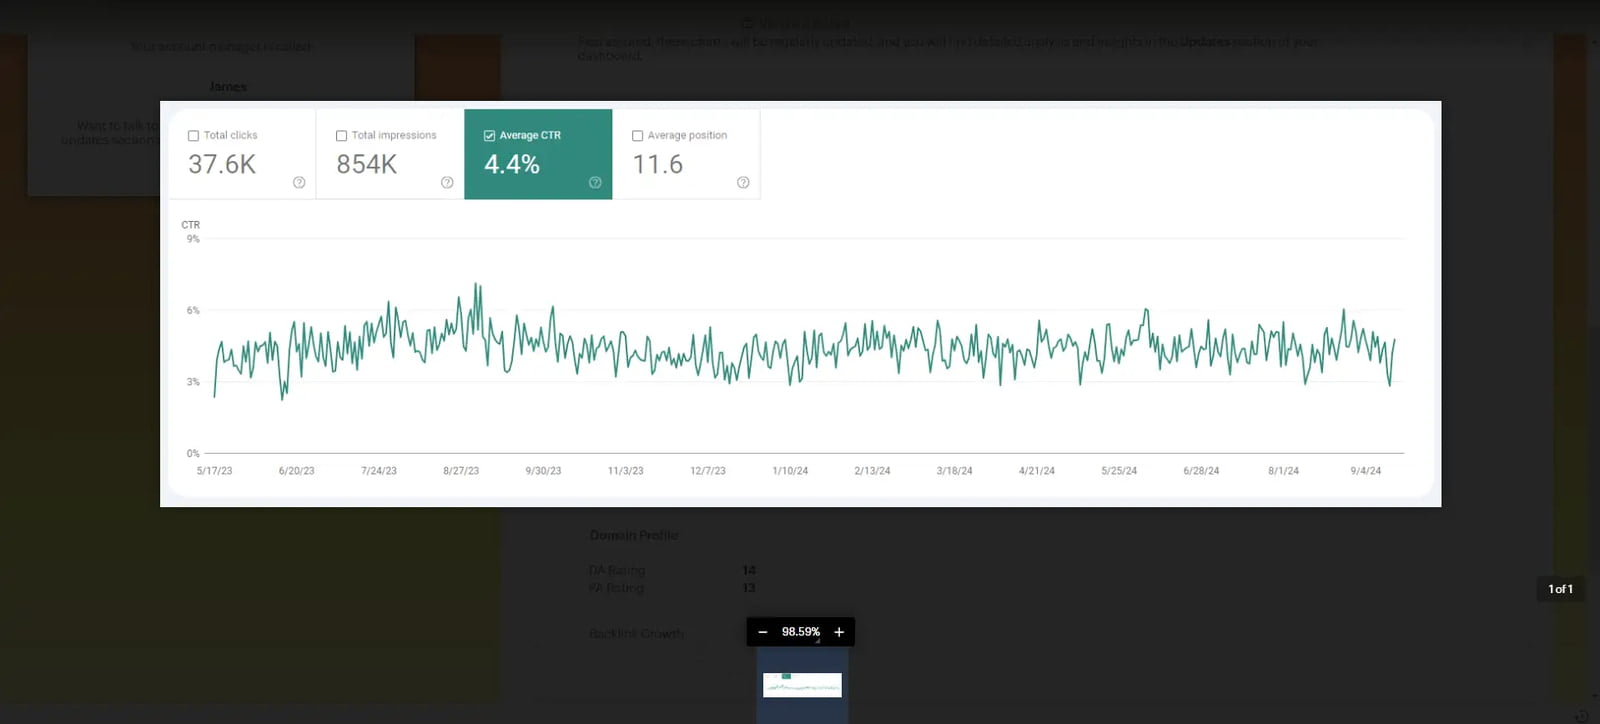Image resolution: width=1600 pixels, height=724 pixels.
Task: Click the 854K total impressions value
Action: tap(367, 164)
